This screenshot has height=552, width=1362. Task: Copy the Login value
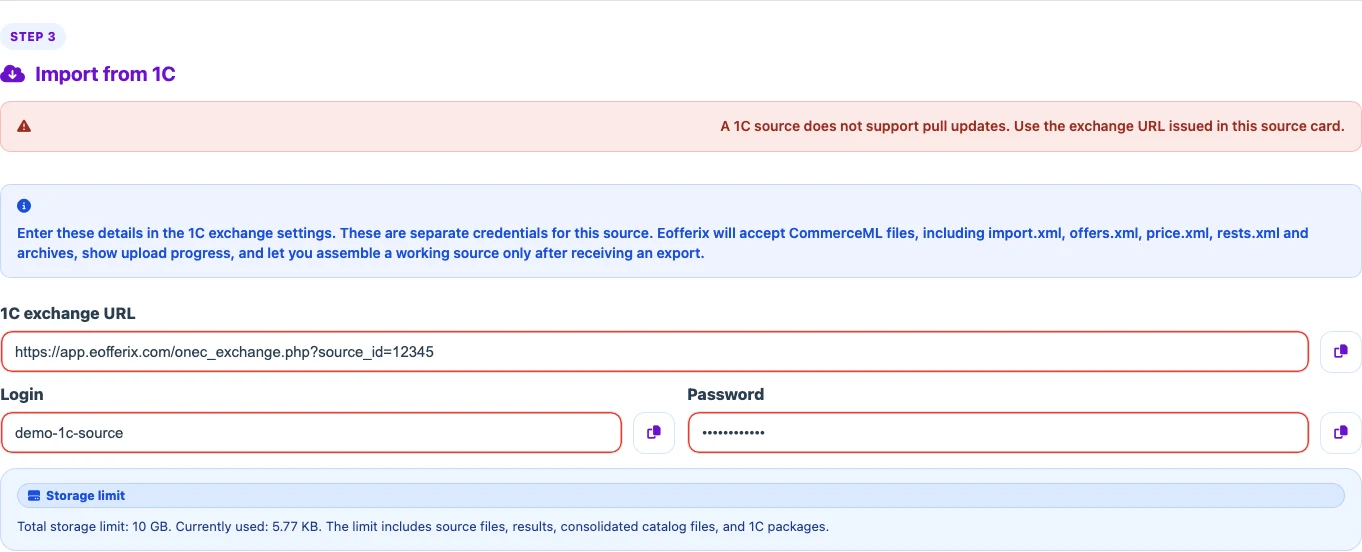pos(654,432)
